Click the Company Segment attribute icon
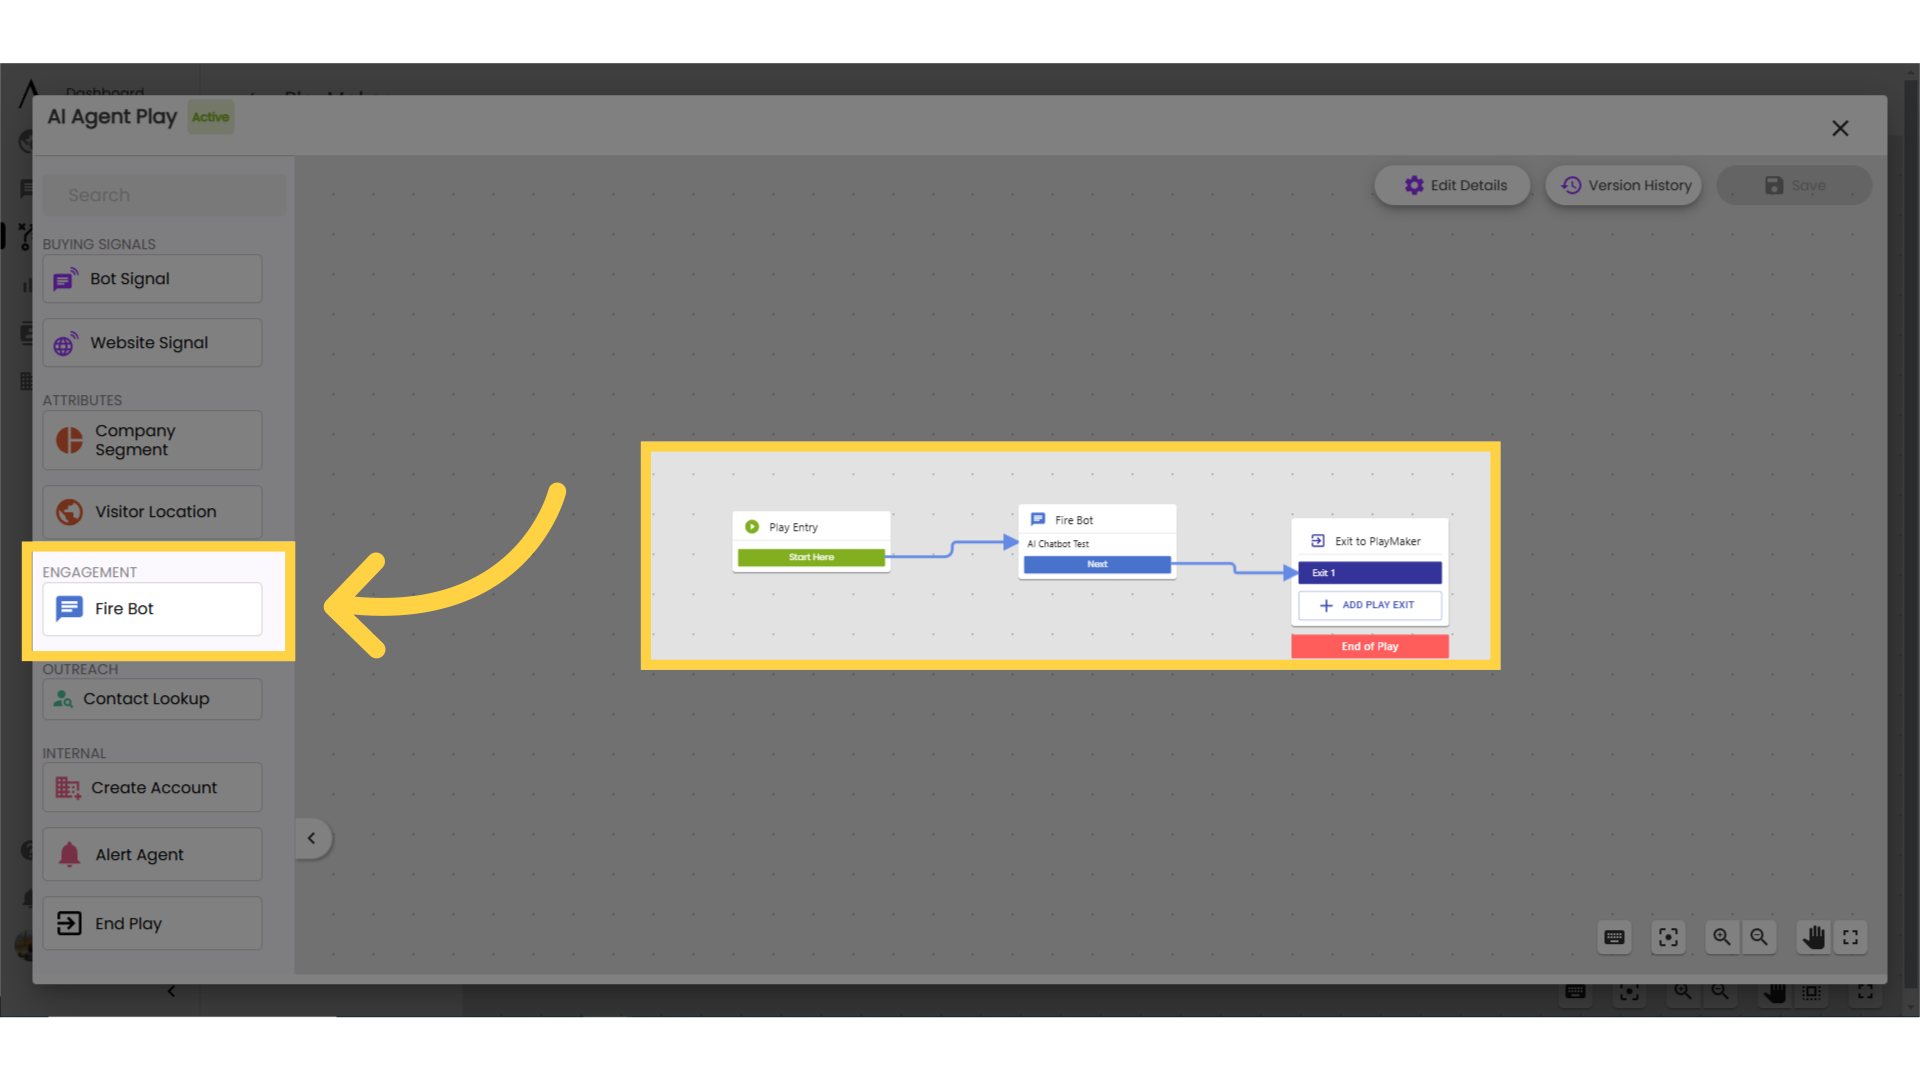 [x=69, y=439]
